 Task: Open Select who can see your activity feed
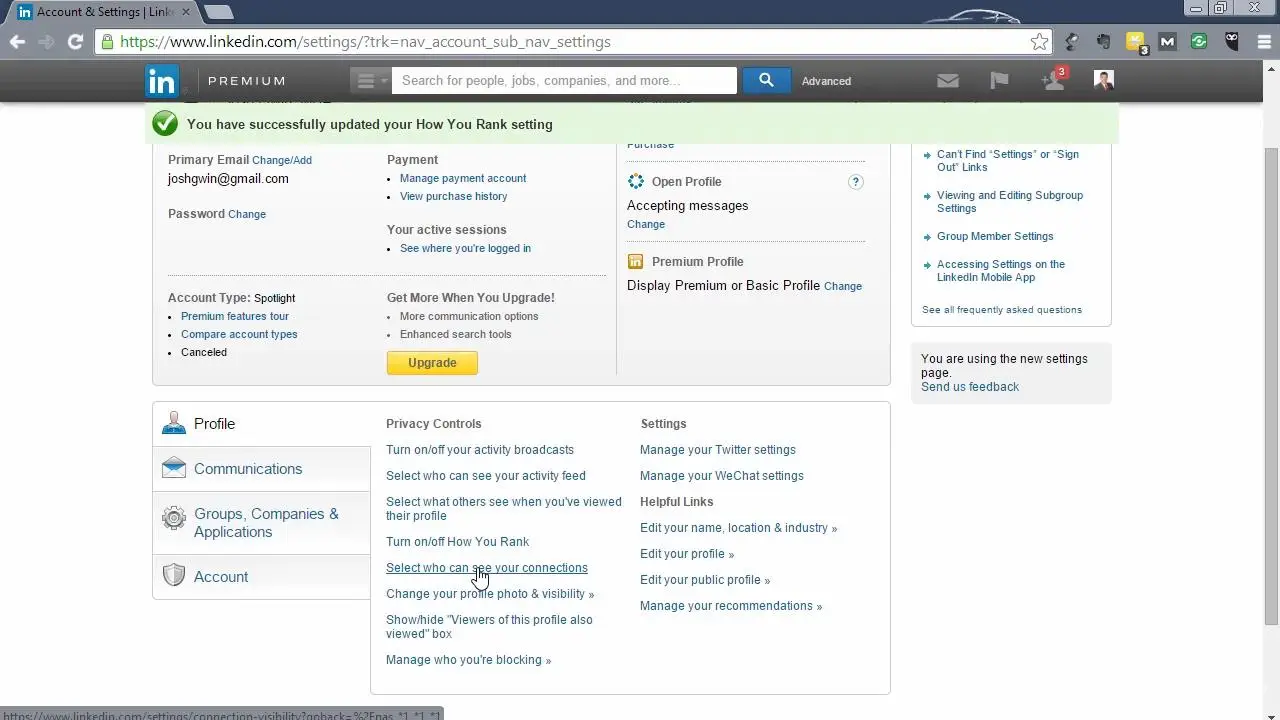pyautogui.click(x=486, y=476)
